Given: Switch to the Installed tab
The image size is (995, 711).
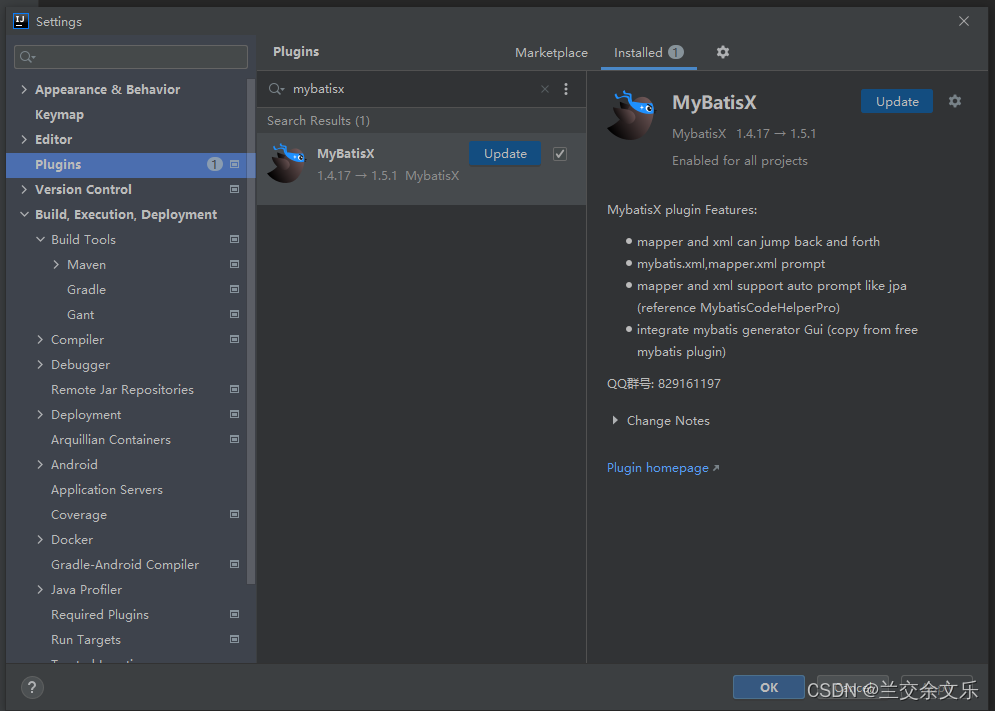Looking at the screenshot, I should coord(649,53).
